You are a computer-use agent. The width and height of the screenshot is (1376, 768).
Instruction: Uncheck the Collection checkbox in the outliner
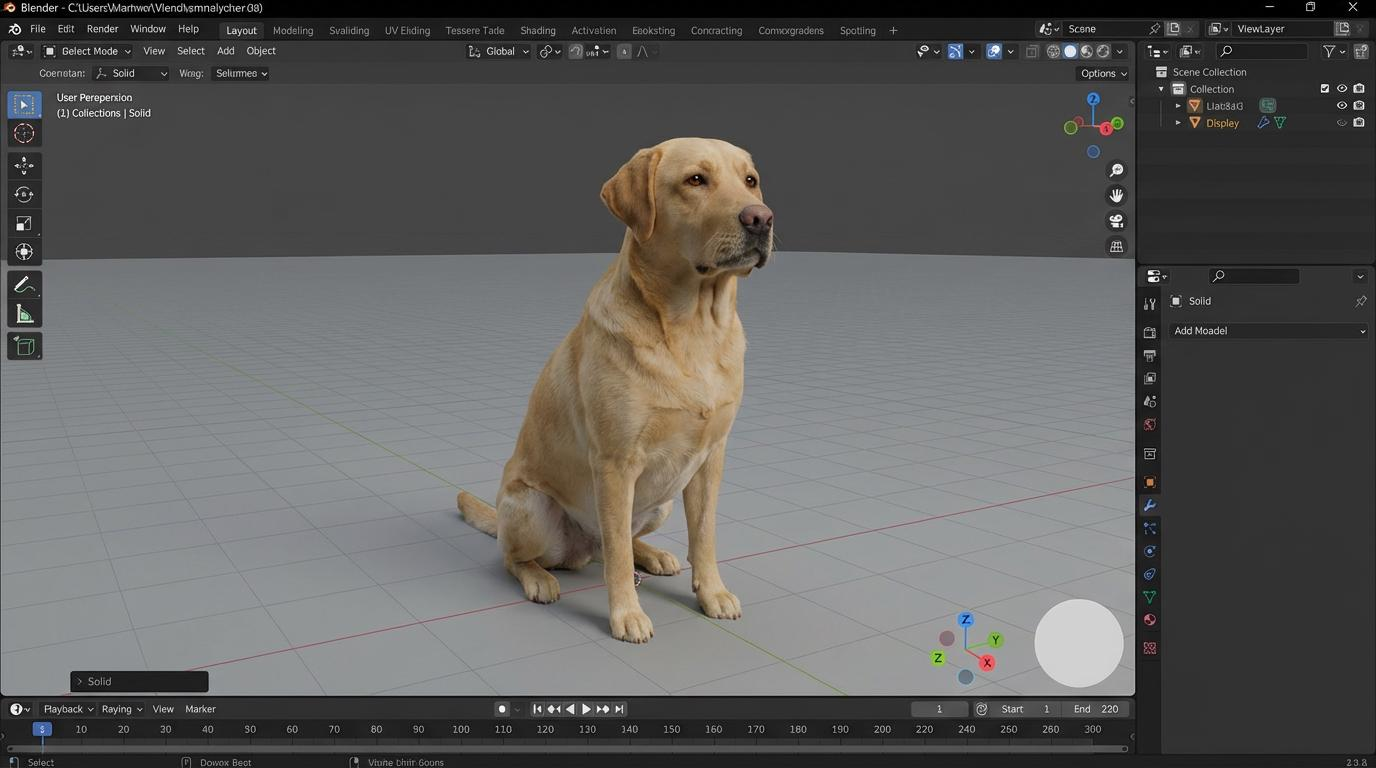1324,88
